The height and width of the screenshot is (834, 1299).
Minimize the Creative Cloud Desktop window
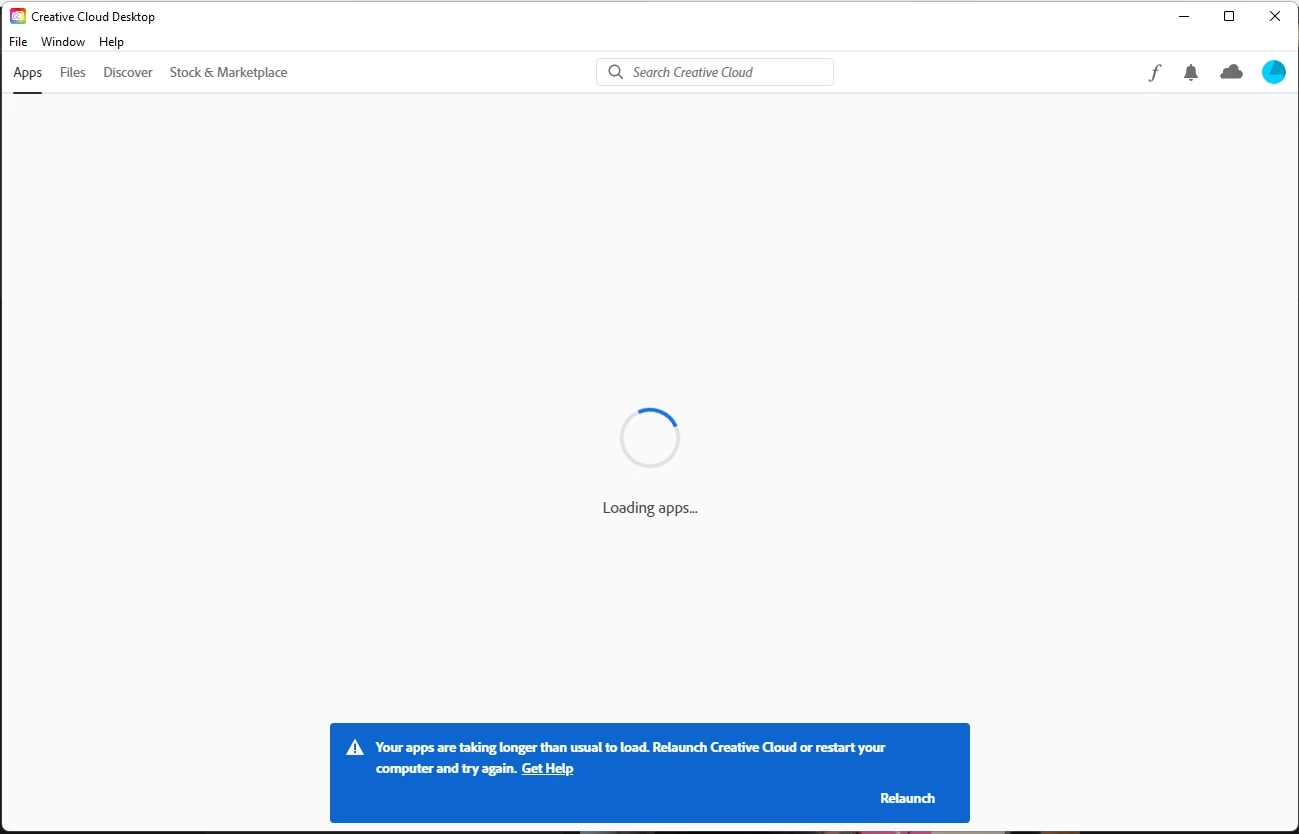(1183, 16)
